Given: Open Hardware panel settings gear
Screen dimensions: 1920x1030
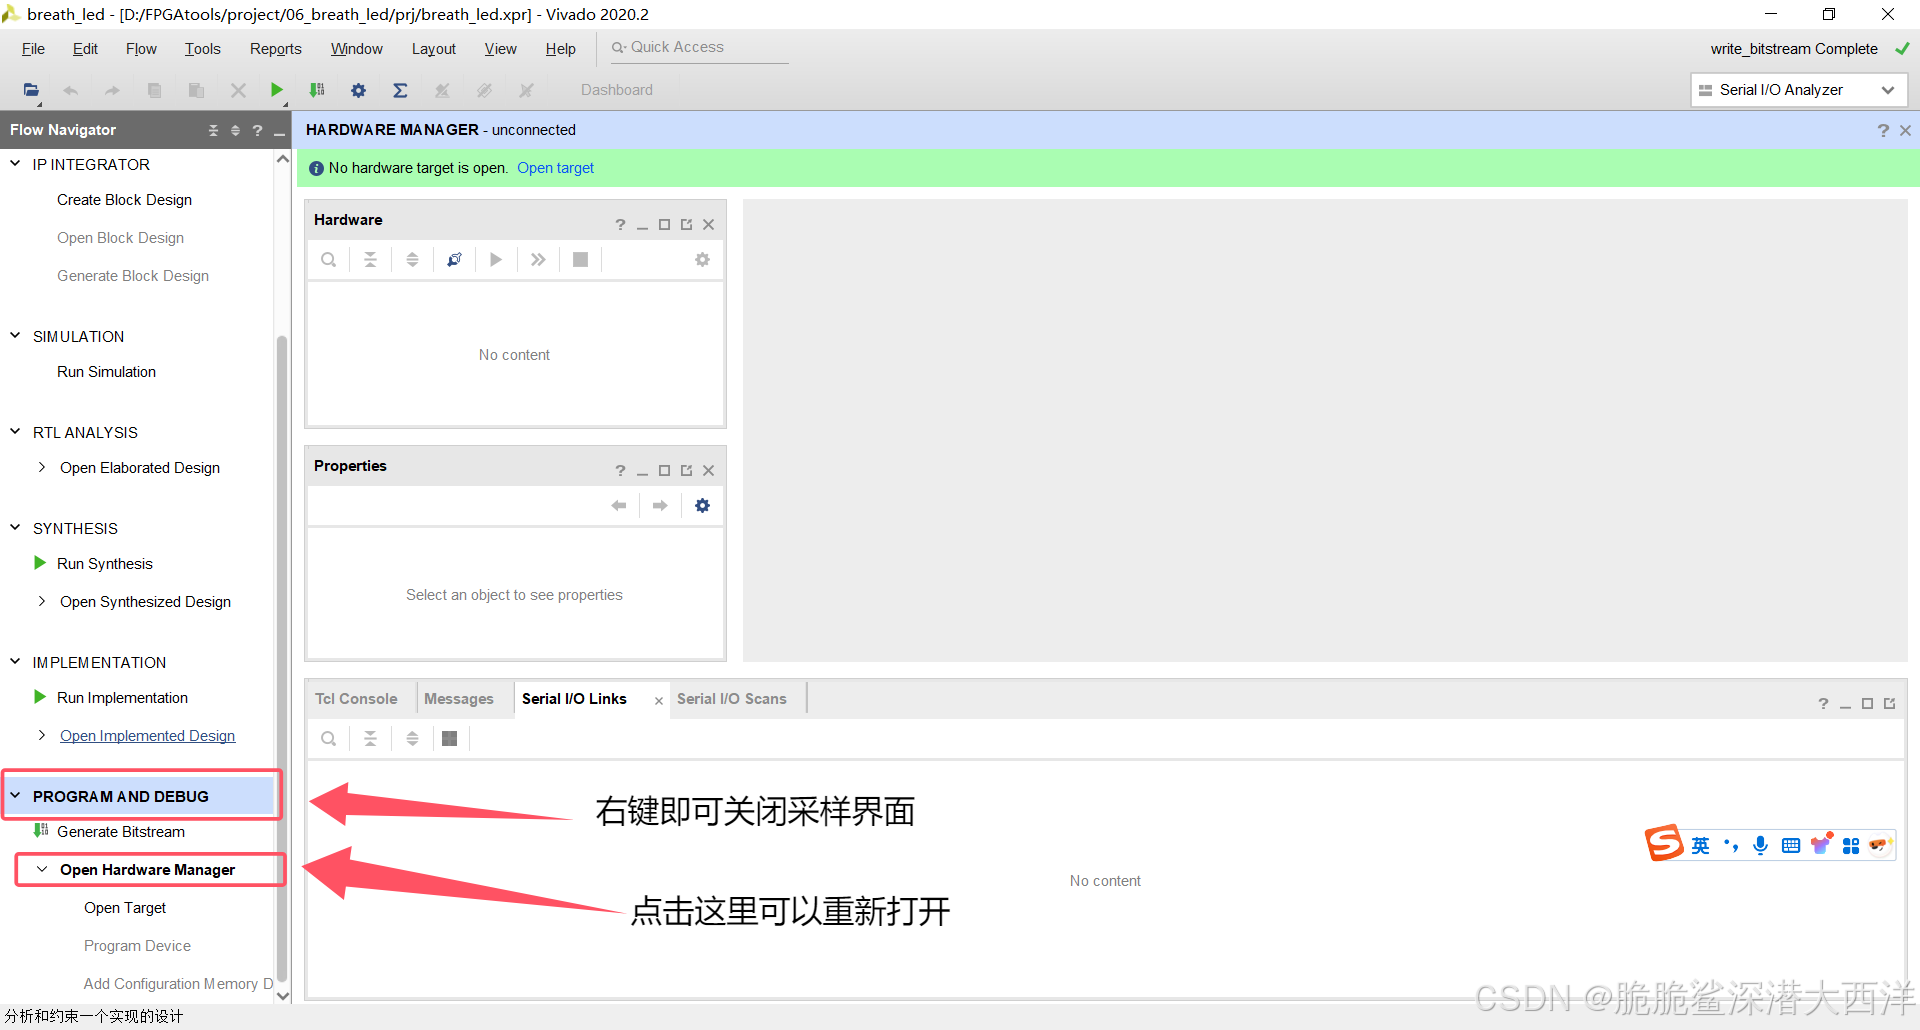Looking at the screenshot, I should pyautogui.click(x=702, y=260).
